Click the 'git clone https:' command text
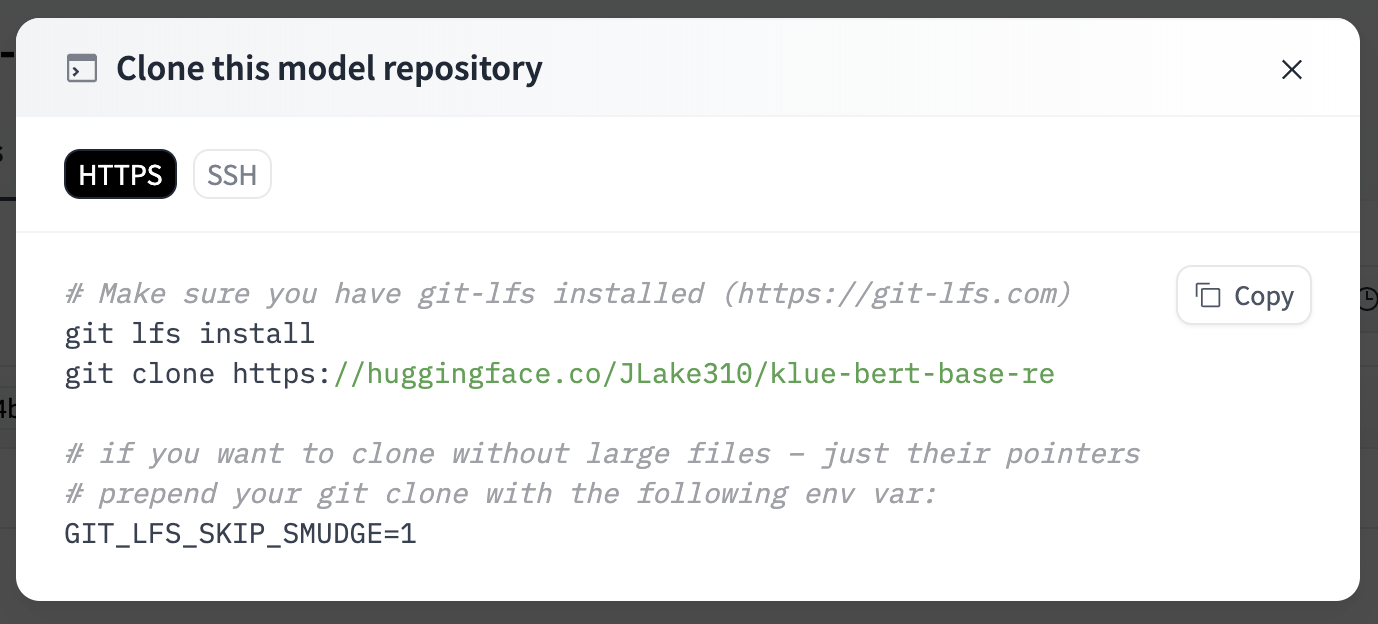The width and height of the screenshot is (1378, 624). pyautogui.click(x=198, y=374)
